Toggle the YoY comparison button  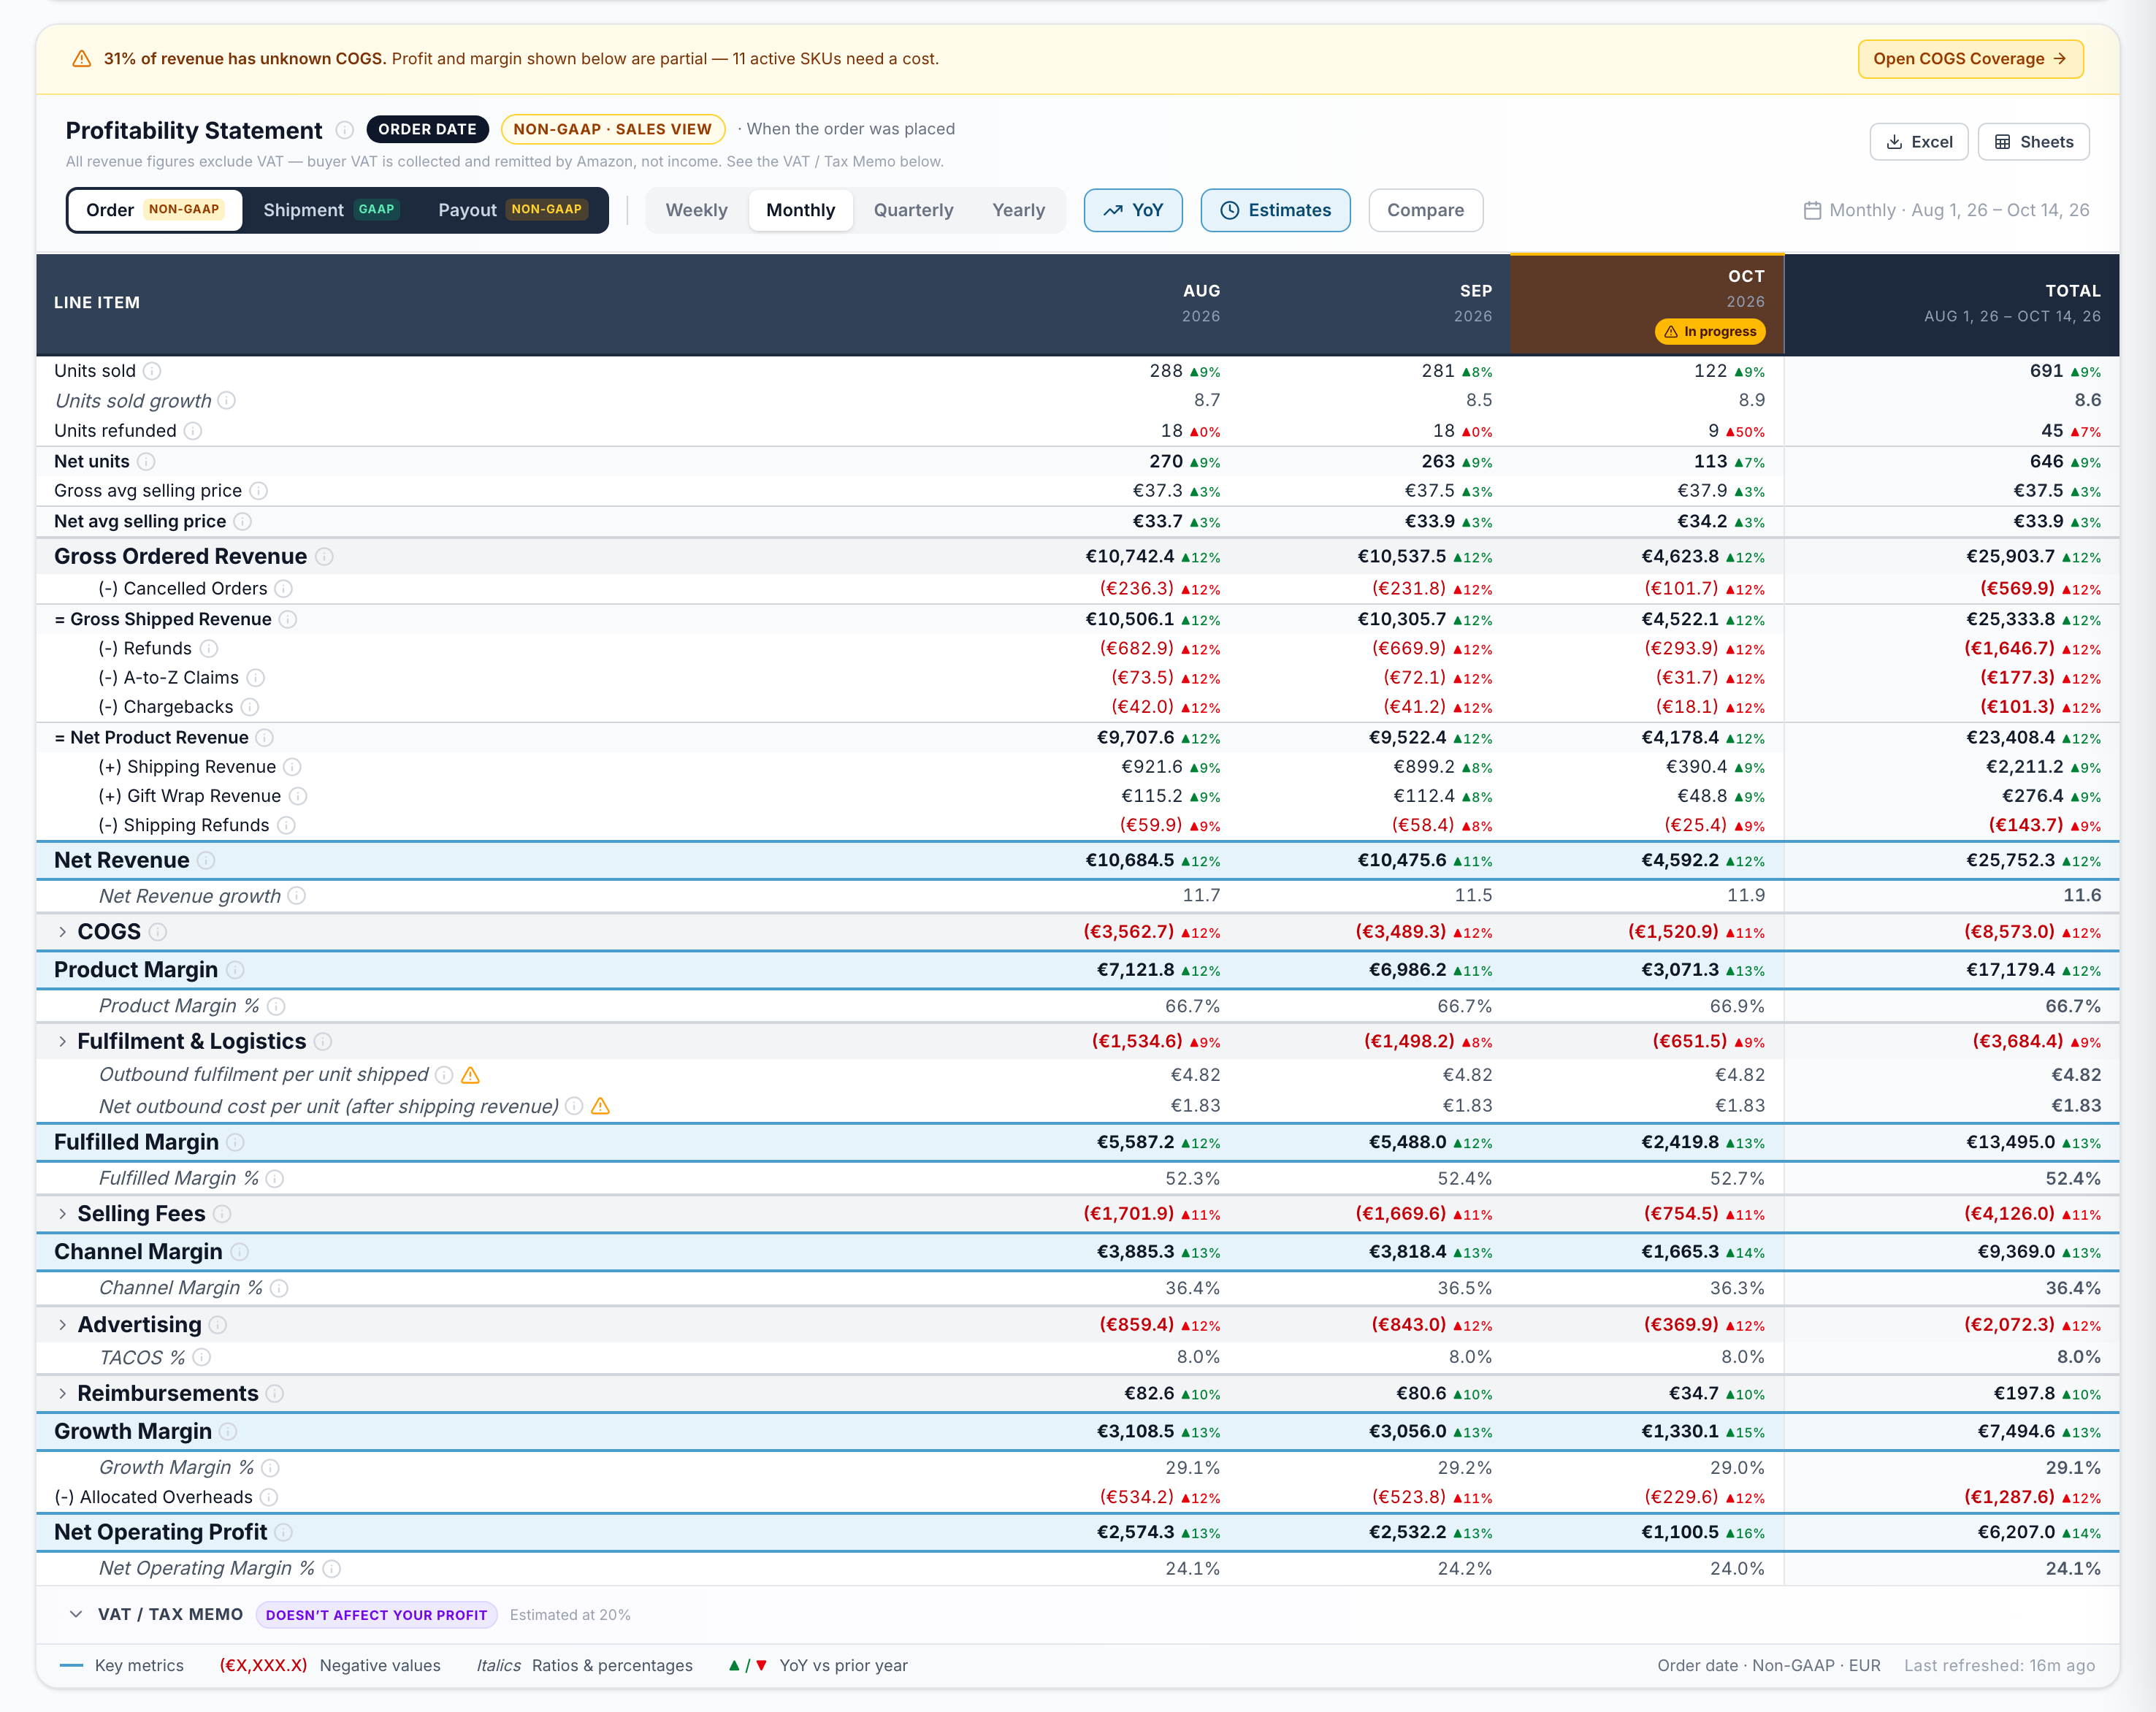click(1133, 210)
